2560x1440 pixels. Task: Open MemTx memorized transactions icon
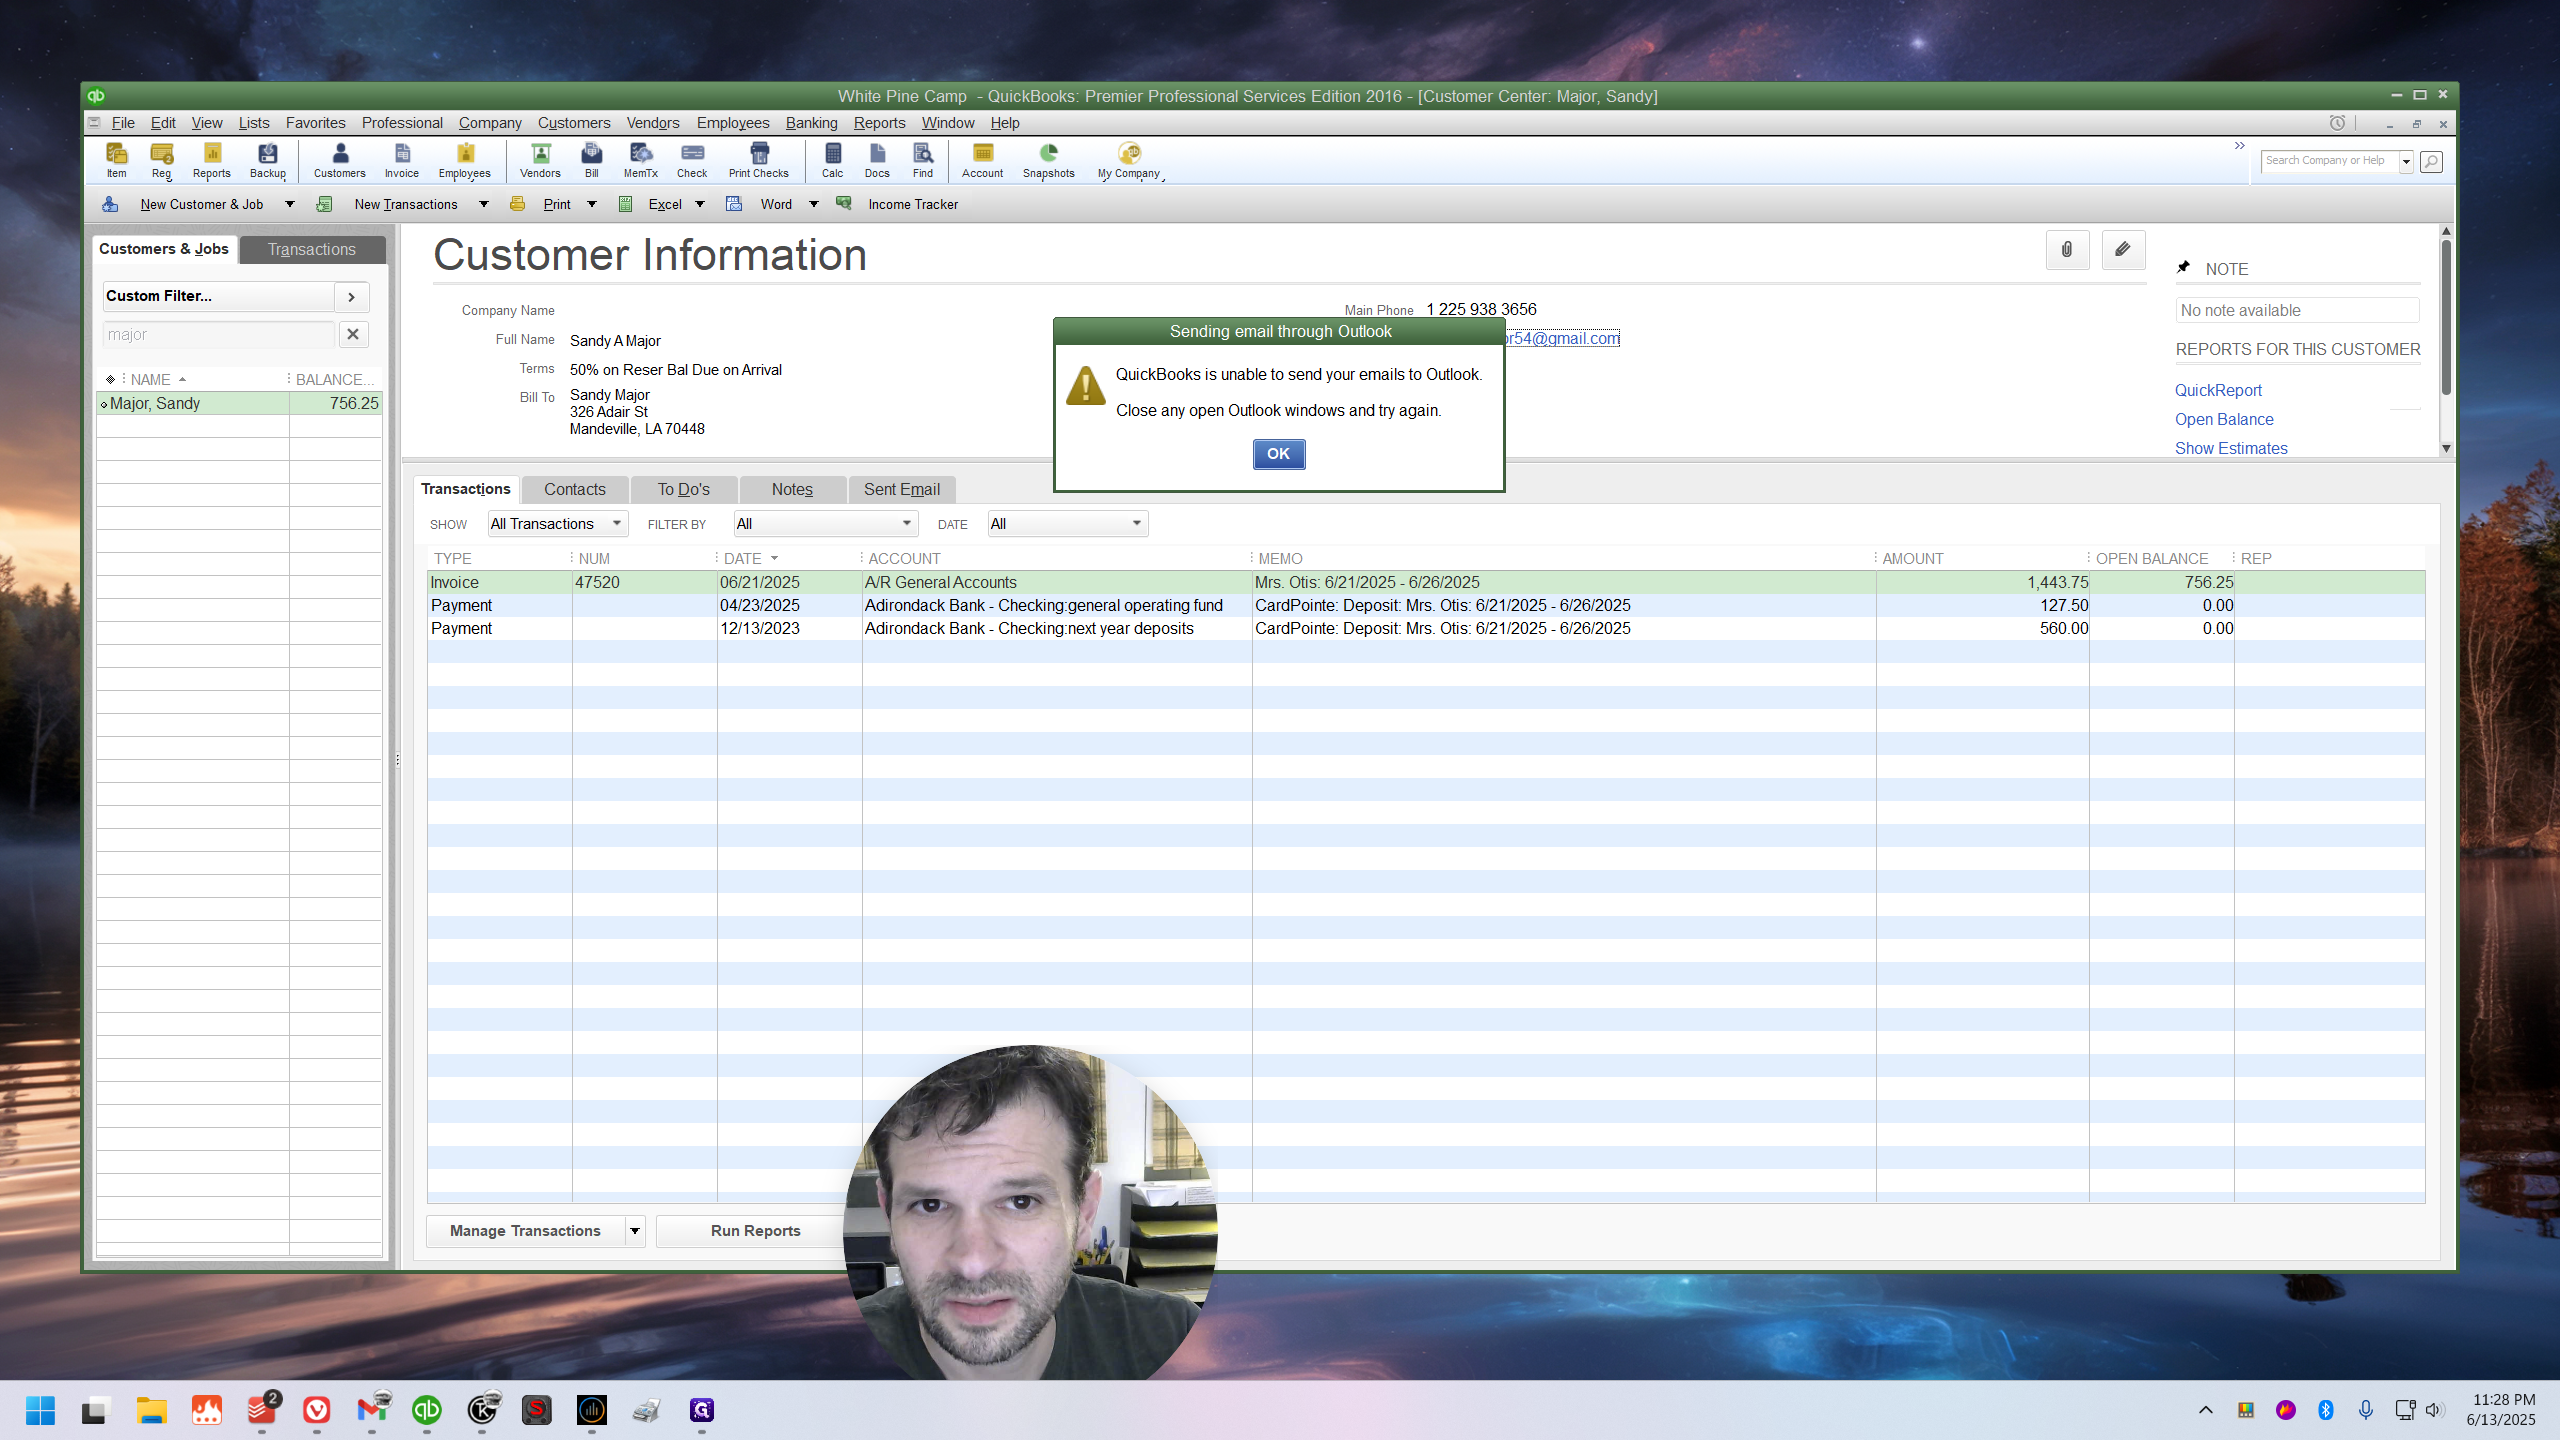641,160
